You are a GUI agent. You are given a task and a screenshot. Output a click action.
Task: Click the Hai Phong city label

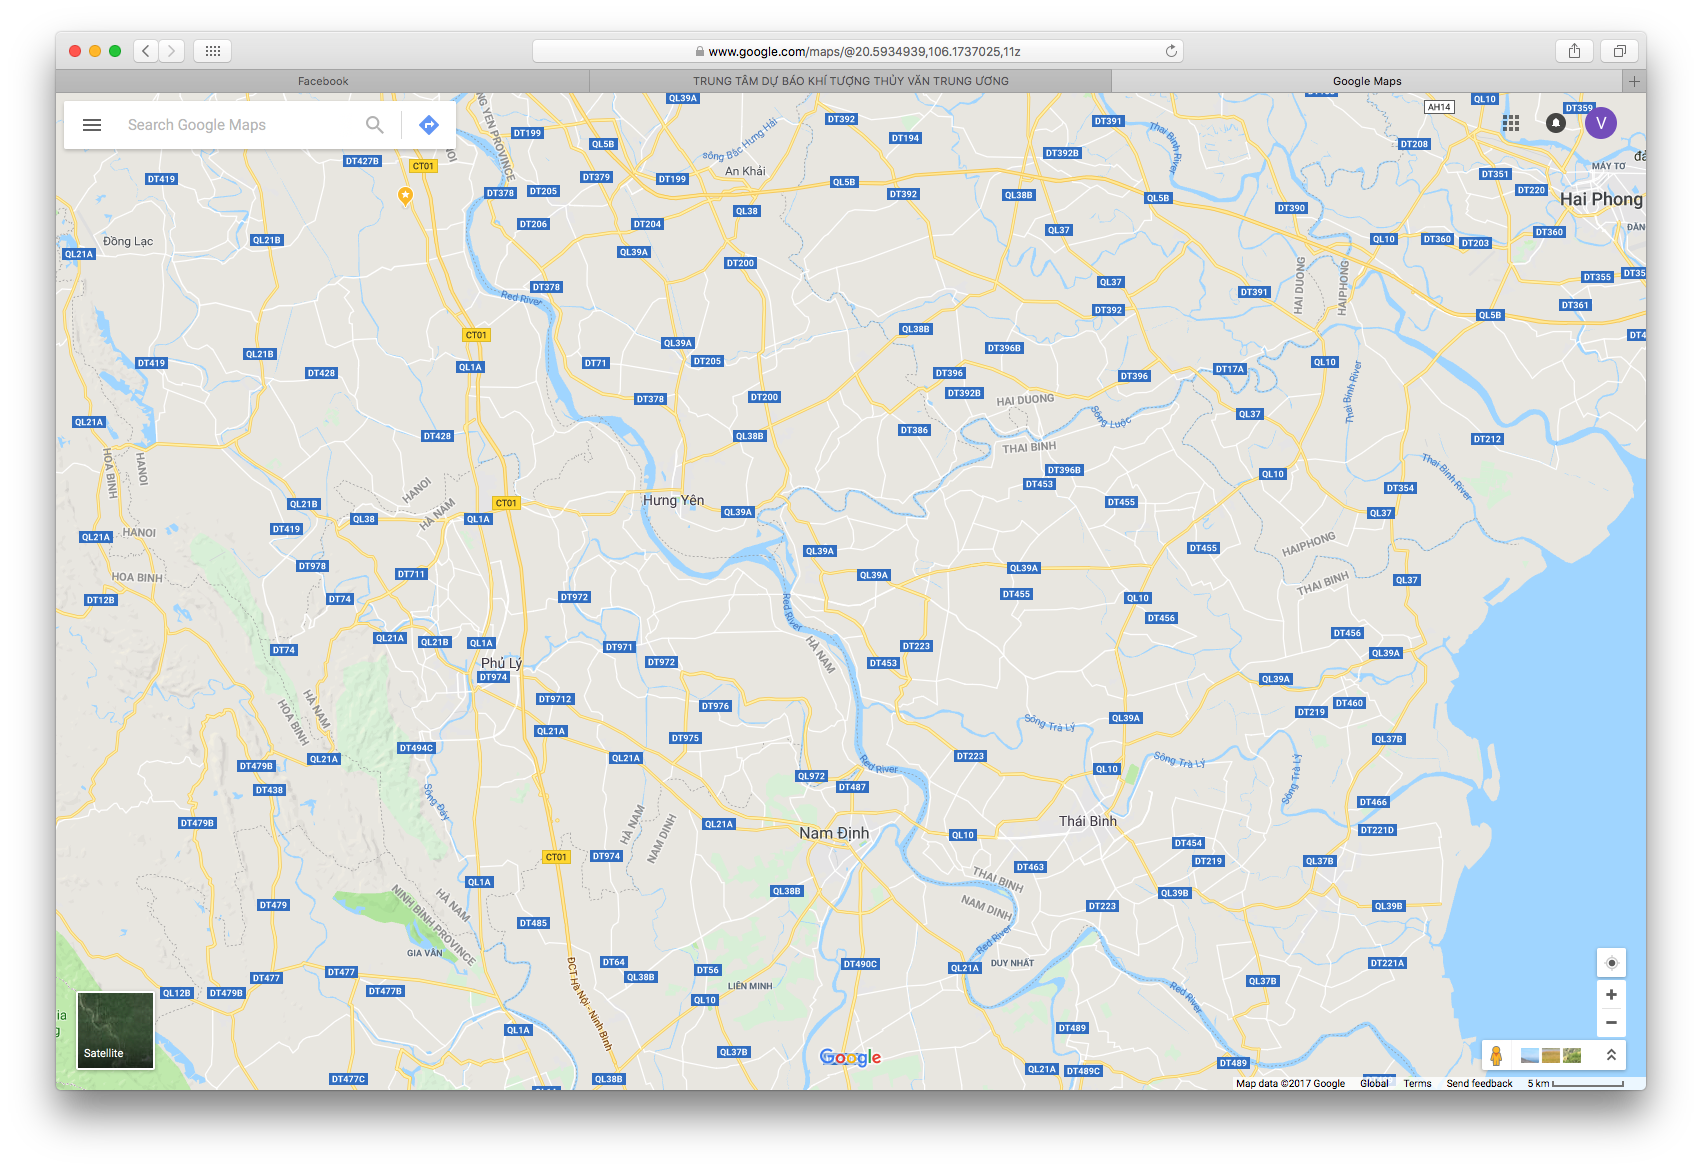coord(1601,199)
